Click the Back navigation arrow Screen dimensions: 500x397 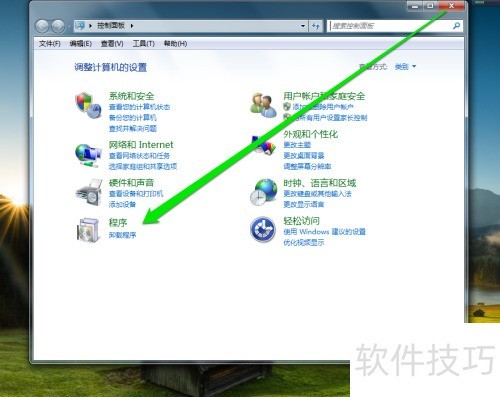tap(42, 26)
